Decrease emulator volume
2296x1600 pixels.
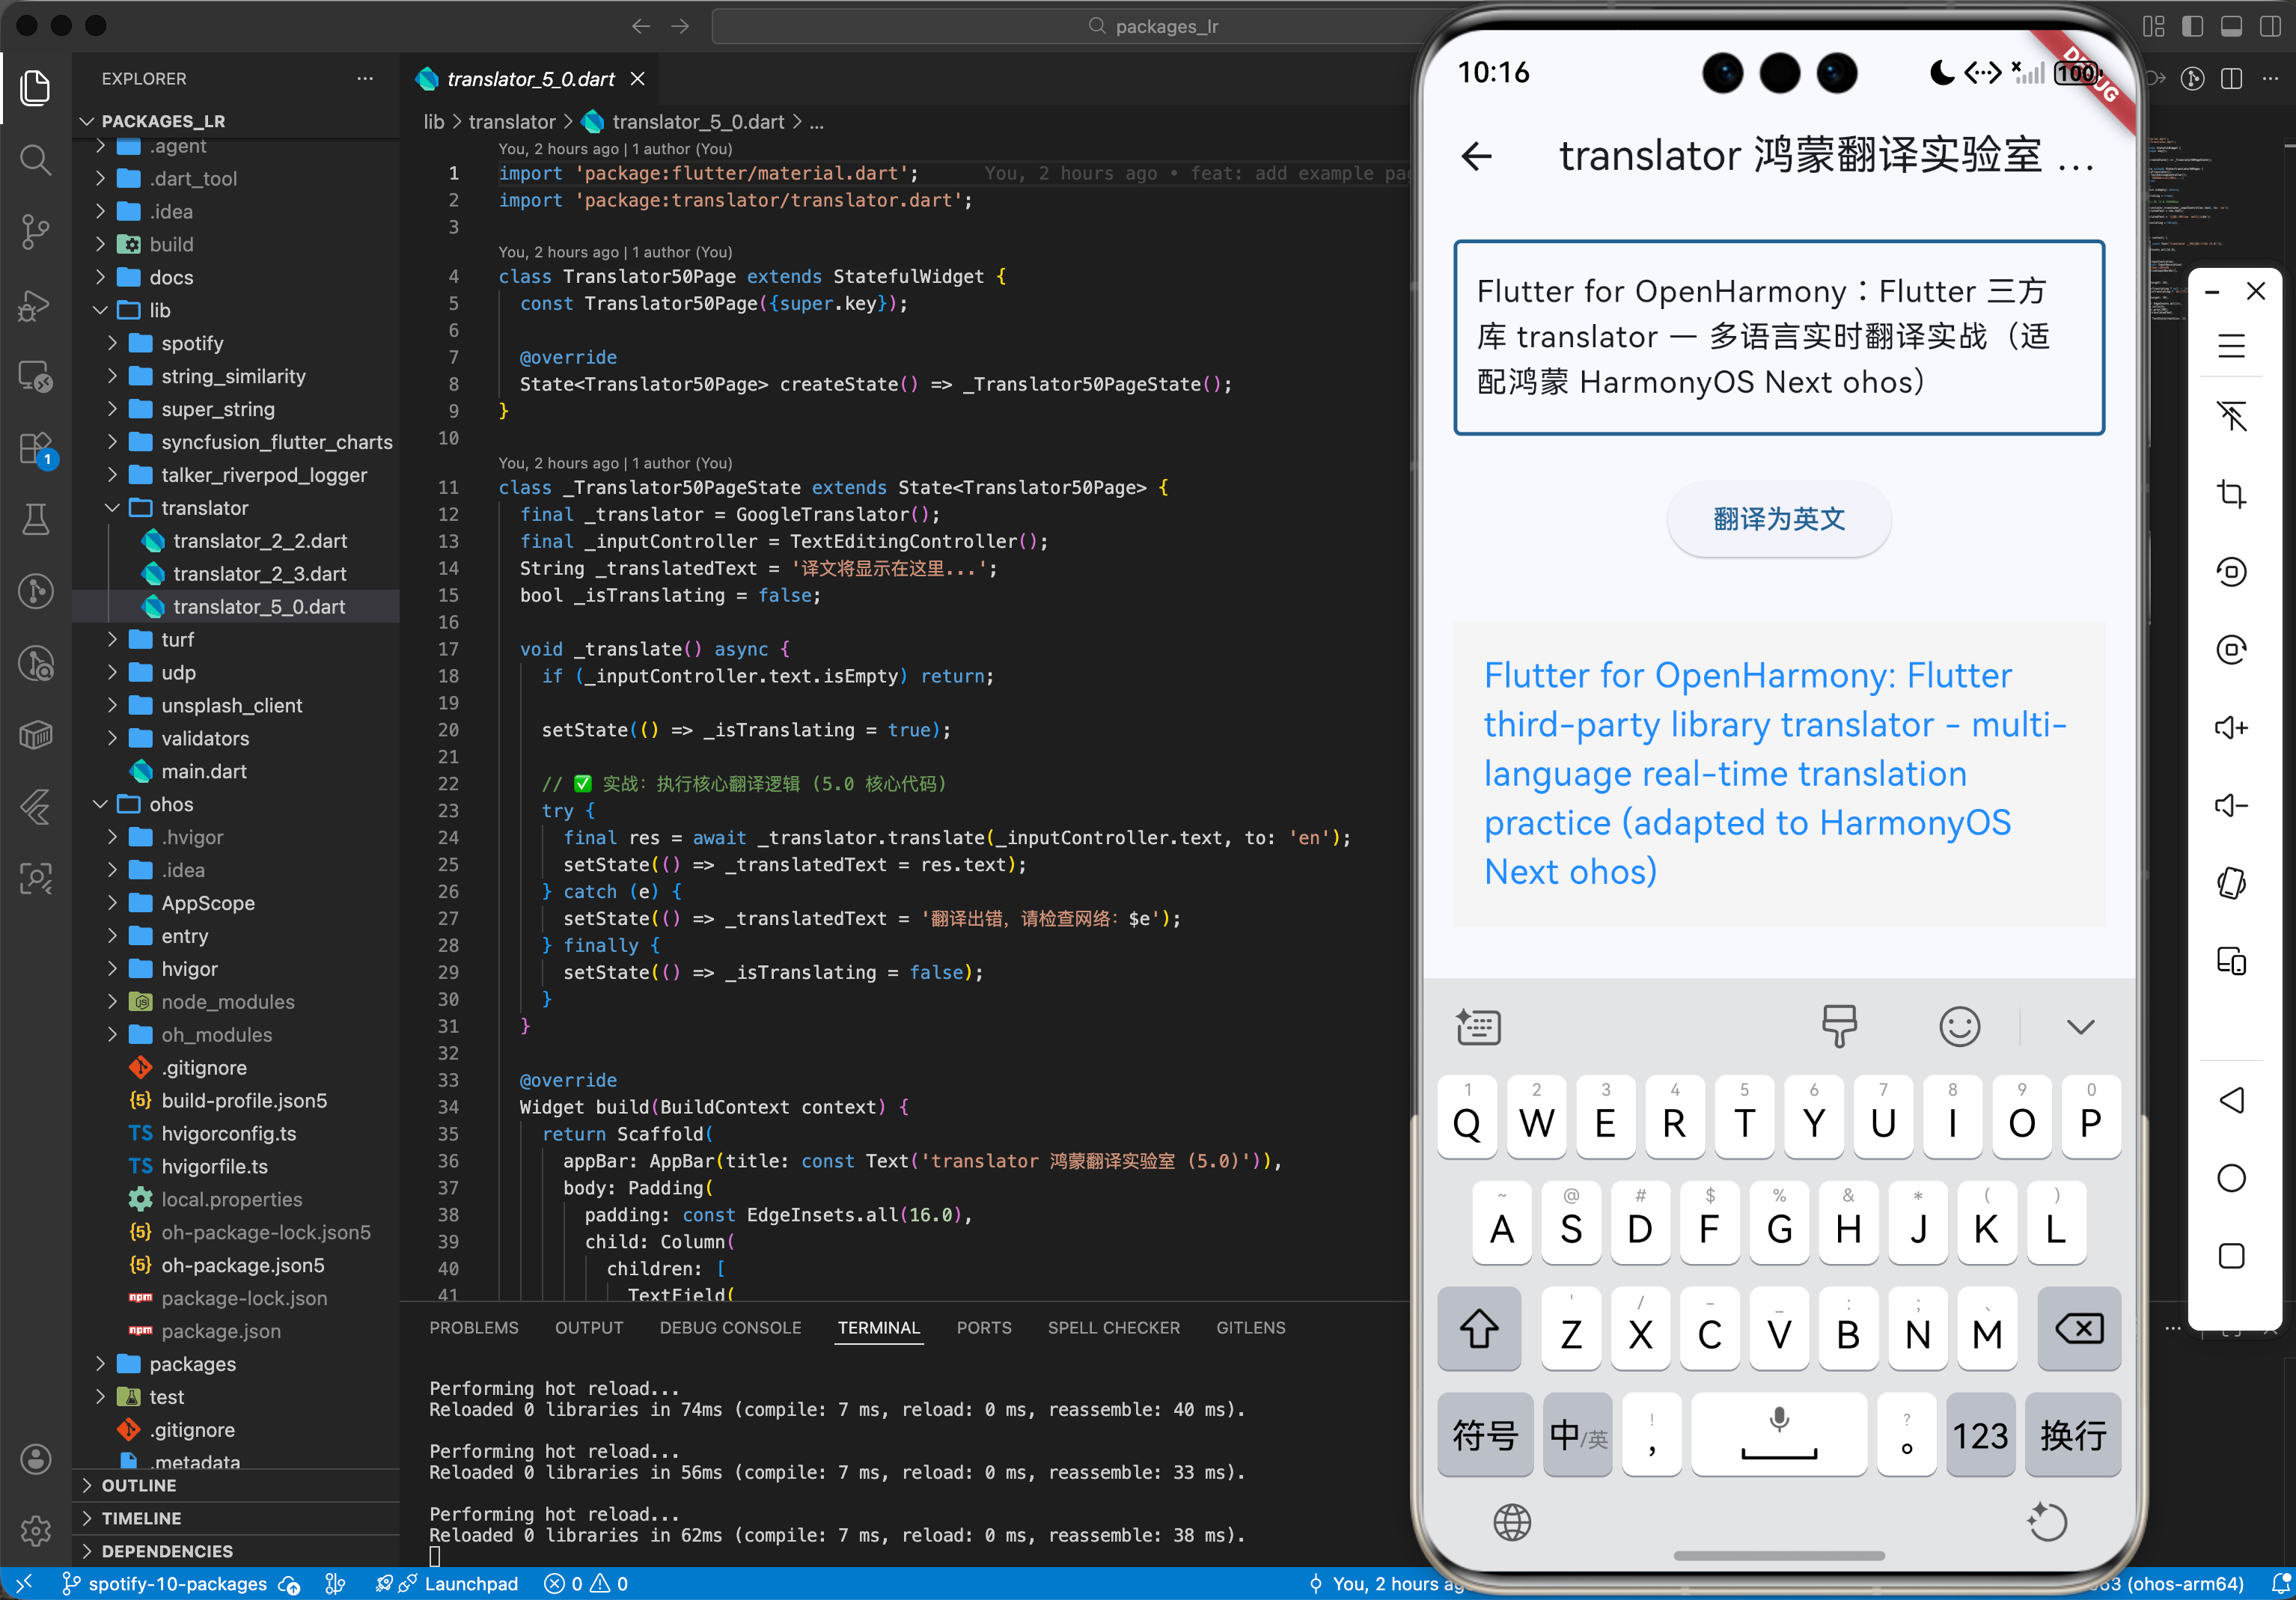coord(2231,805)
